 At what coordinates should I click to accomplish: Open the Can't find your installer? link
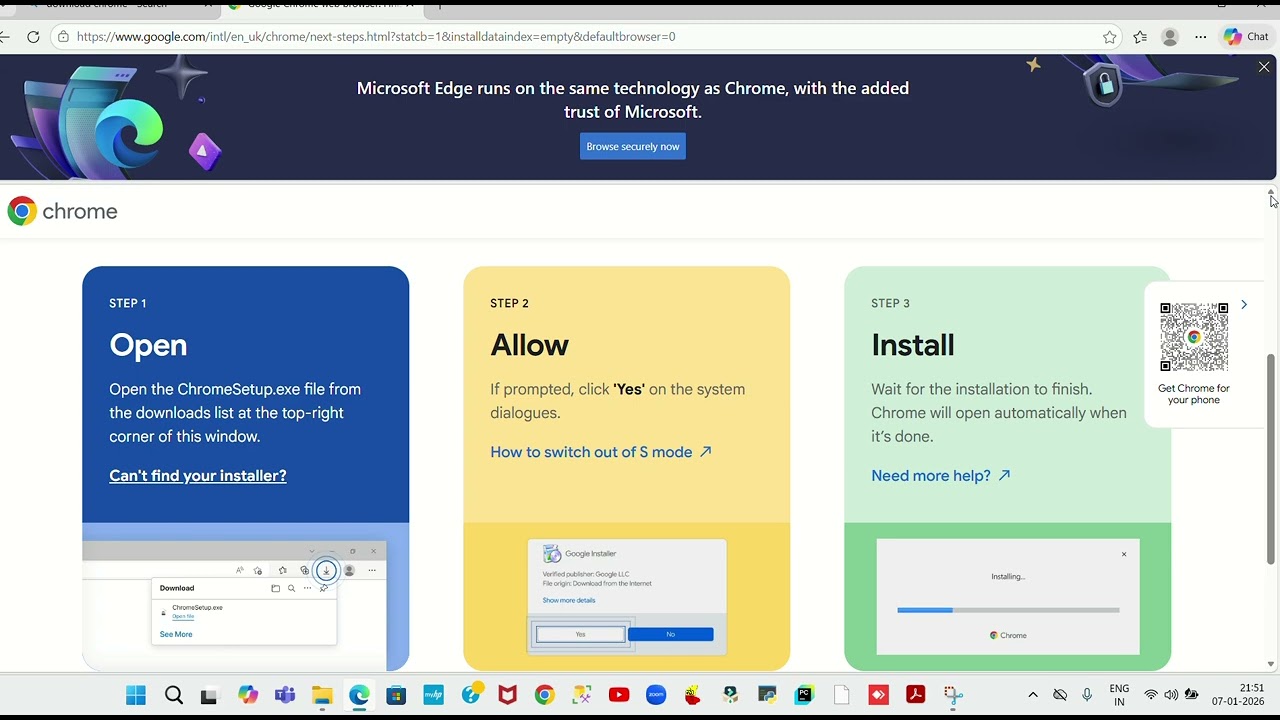click(198, 476)
